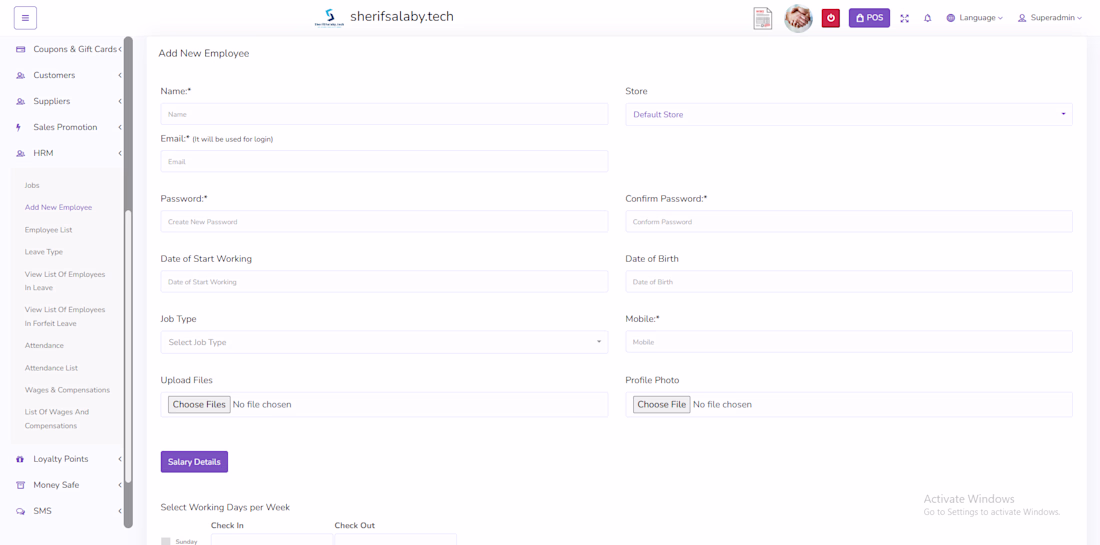Click the Create New Password field
This screenshot has height=545, width=1100.
tap(384, 222)
